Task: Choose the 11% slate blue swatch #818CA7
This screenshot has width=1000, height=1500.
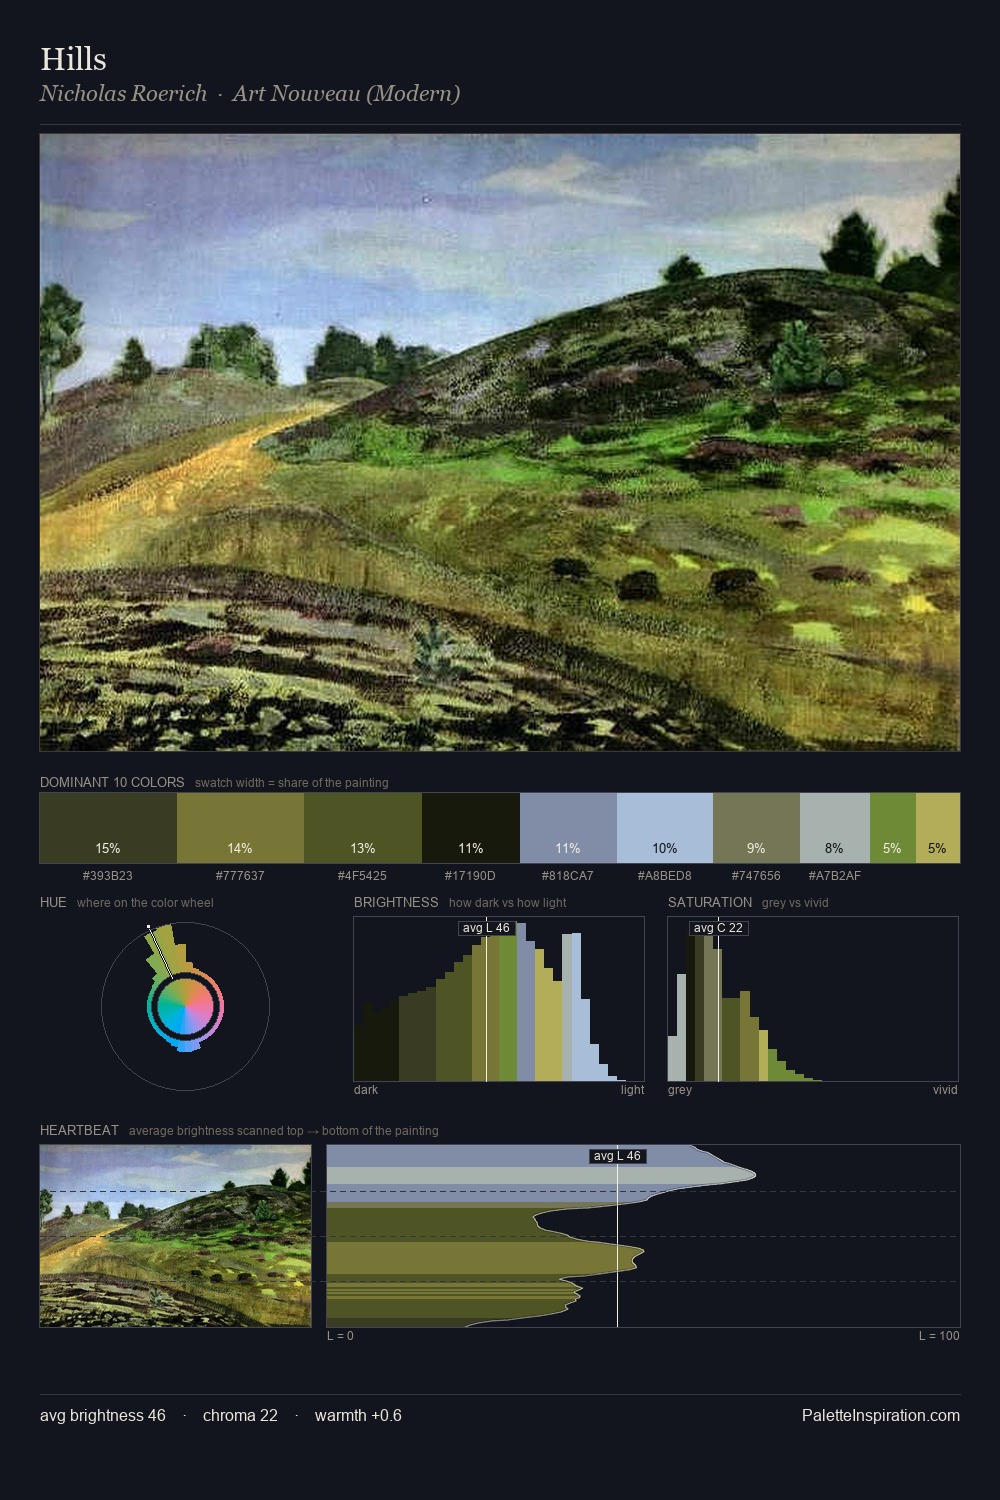Action: coord(568,828)
